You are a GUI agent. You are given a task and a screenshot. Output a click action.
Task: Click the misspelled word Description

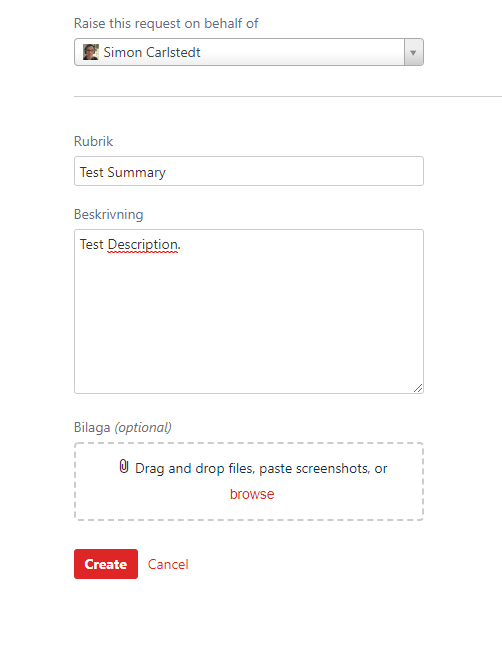(x=143, y=245)
